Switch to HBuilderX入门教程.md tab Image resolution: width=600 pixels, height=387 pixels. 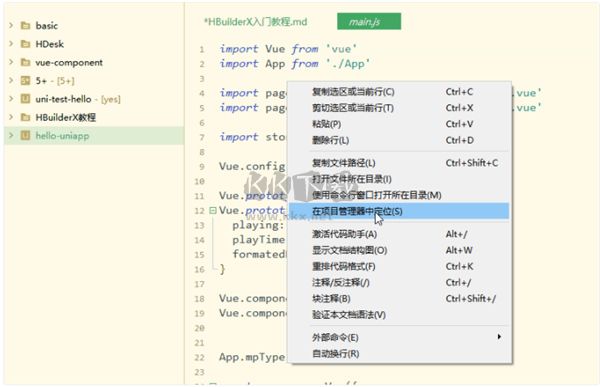click(x=256, y=22)
